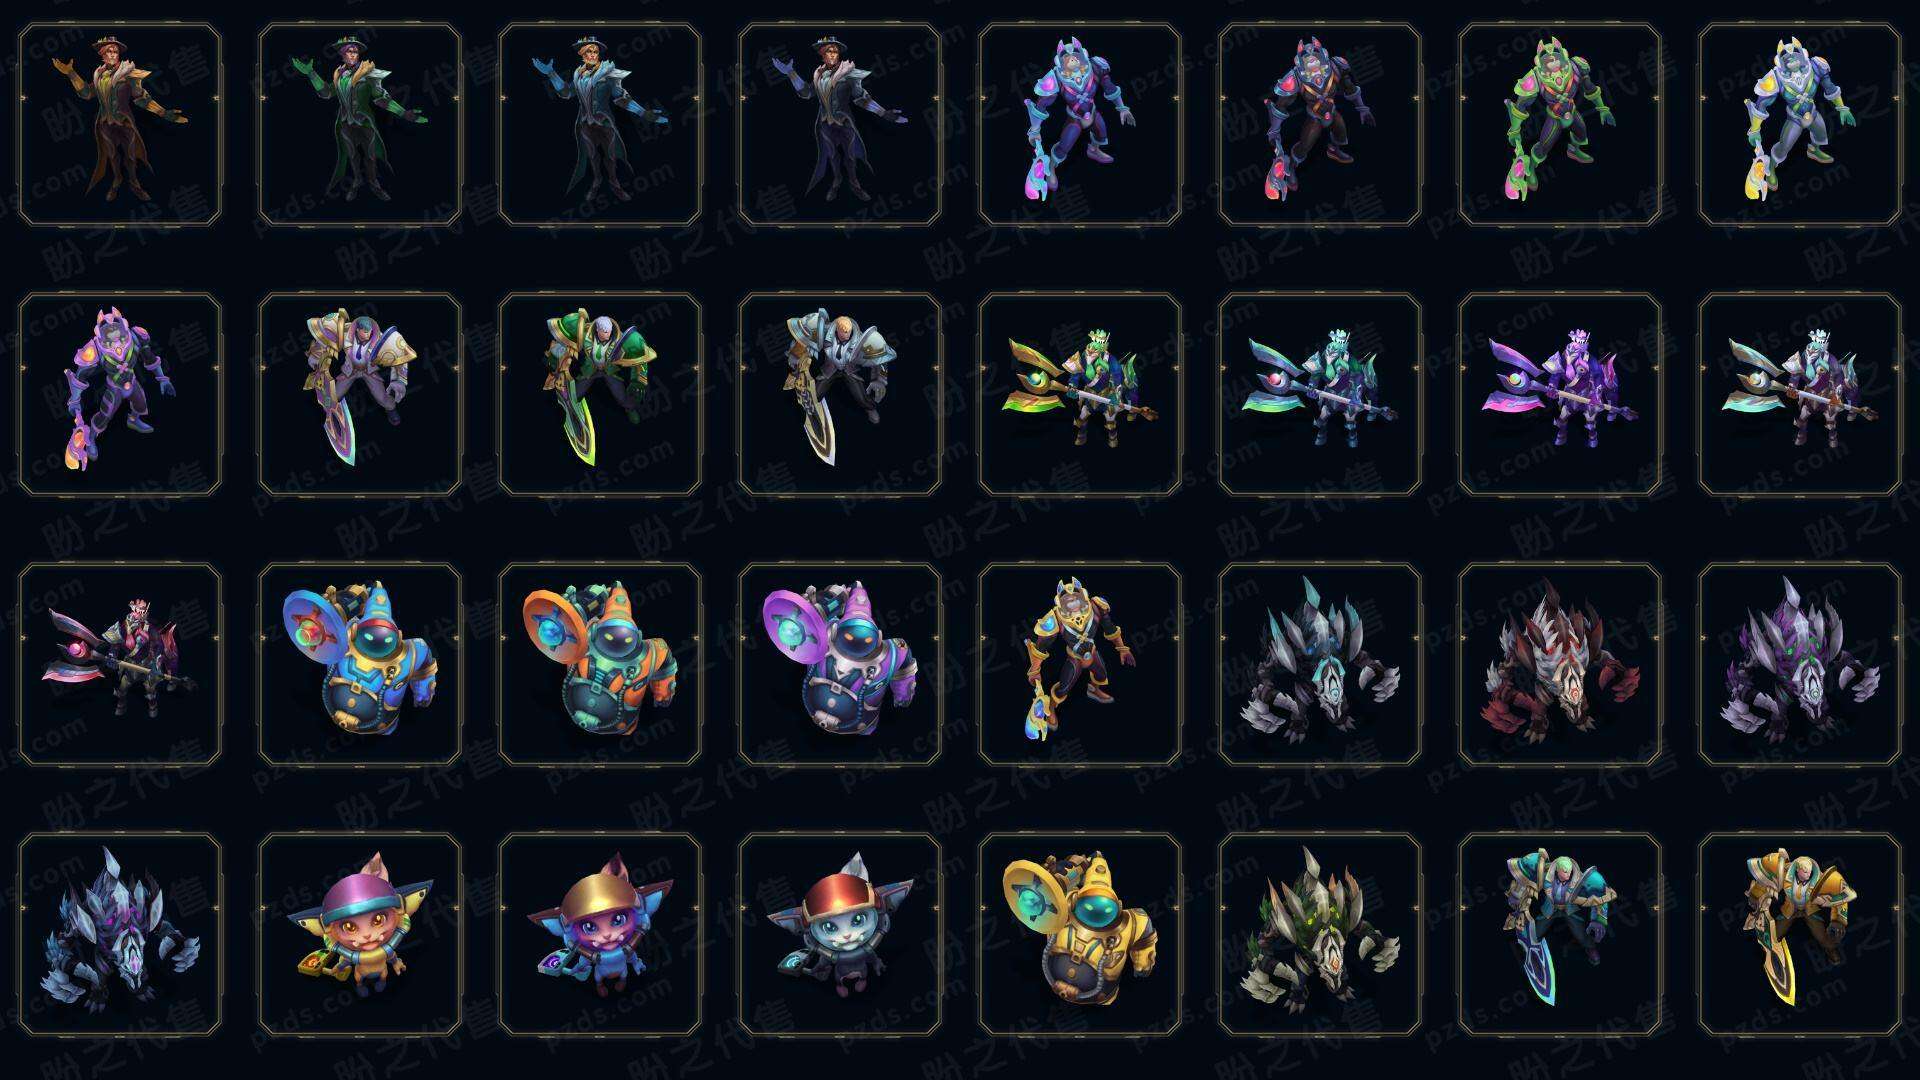1920x1080 pixels.
Task: Click the mossy green spiky beast
Action: (1320, 934)
